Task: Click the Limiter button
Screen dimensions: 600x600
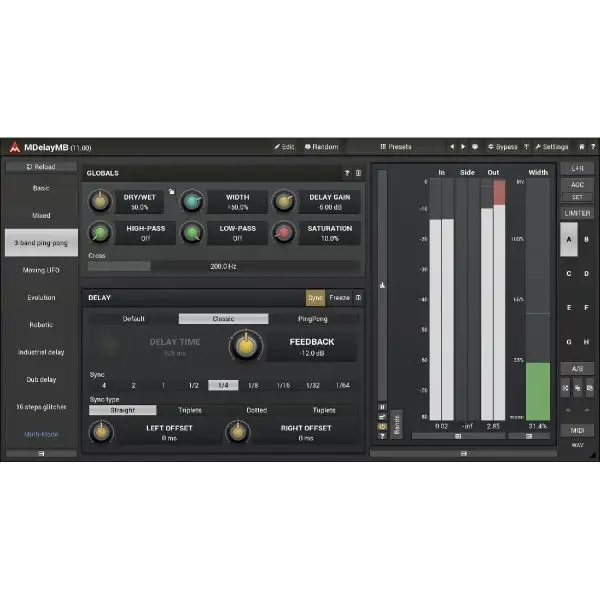Action: point(577,213)
